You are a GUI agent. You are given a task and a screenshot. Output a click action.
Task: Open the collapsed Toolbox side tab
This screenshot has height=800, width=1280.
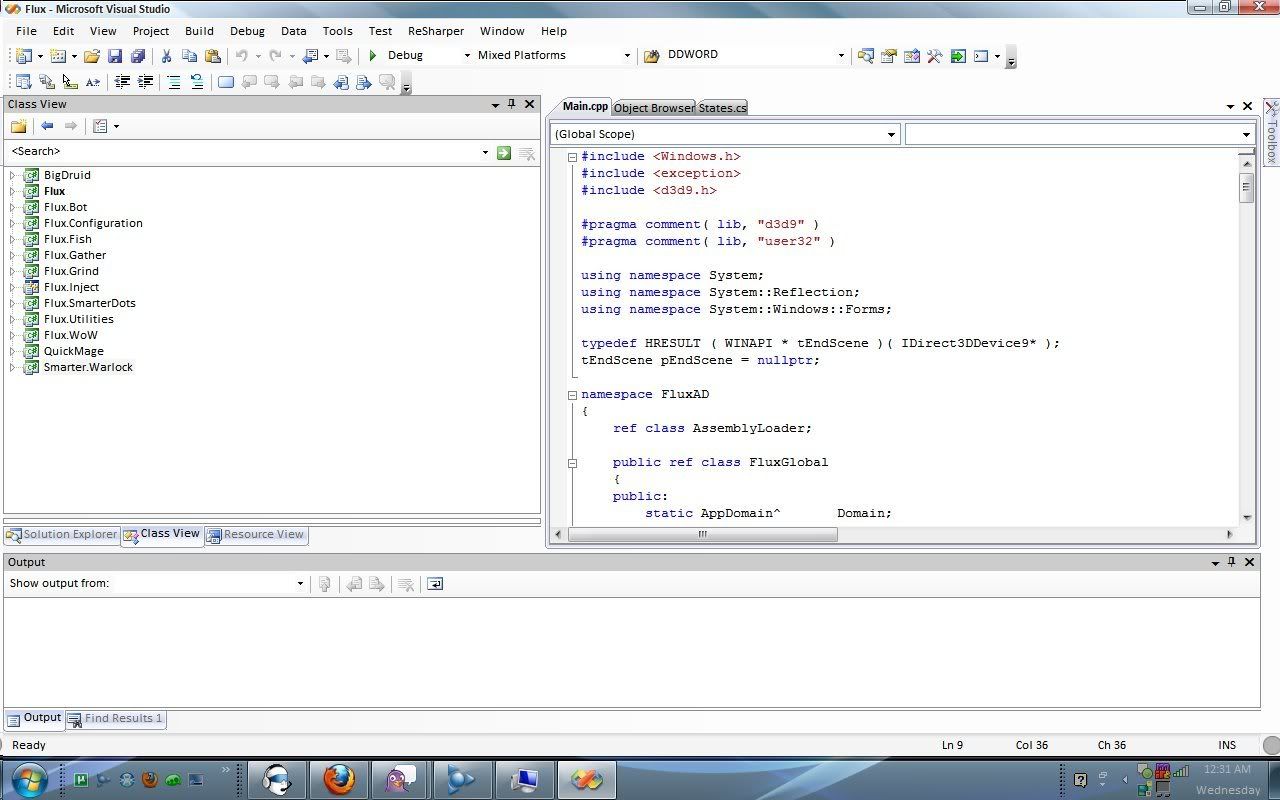1271,132
